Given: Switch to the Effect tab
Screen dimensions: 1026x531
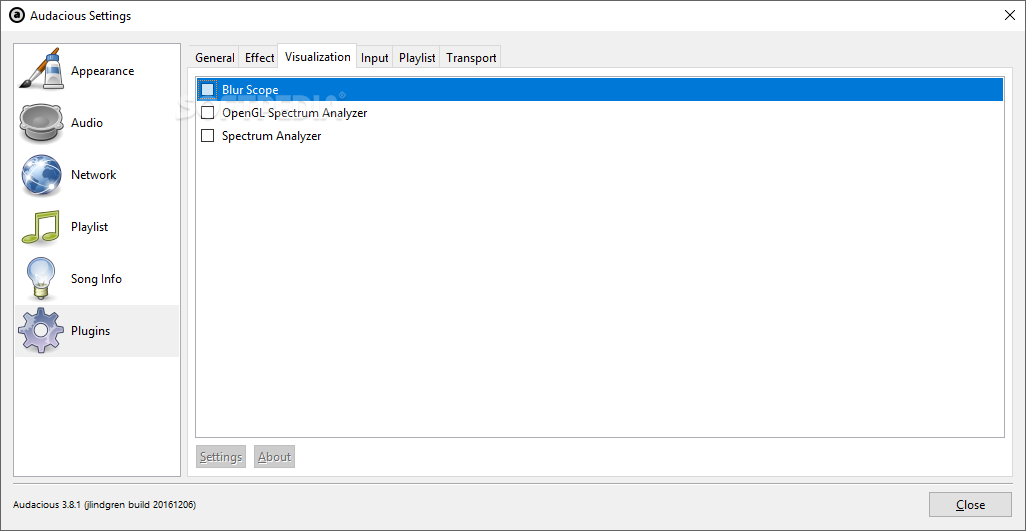Looking at the screenshot, I should pos(259,58).
